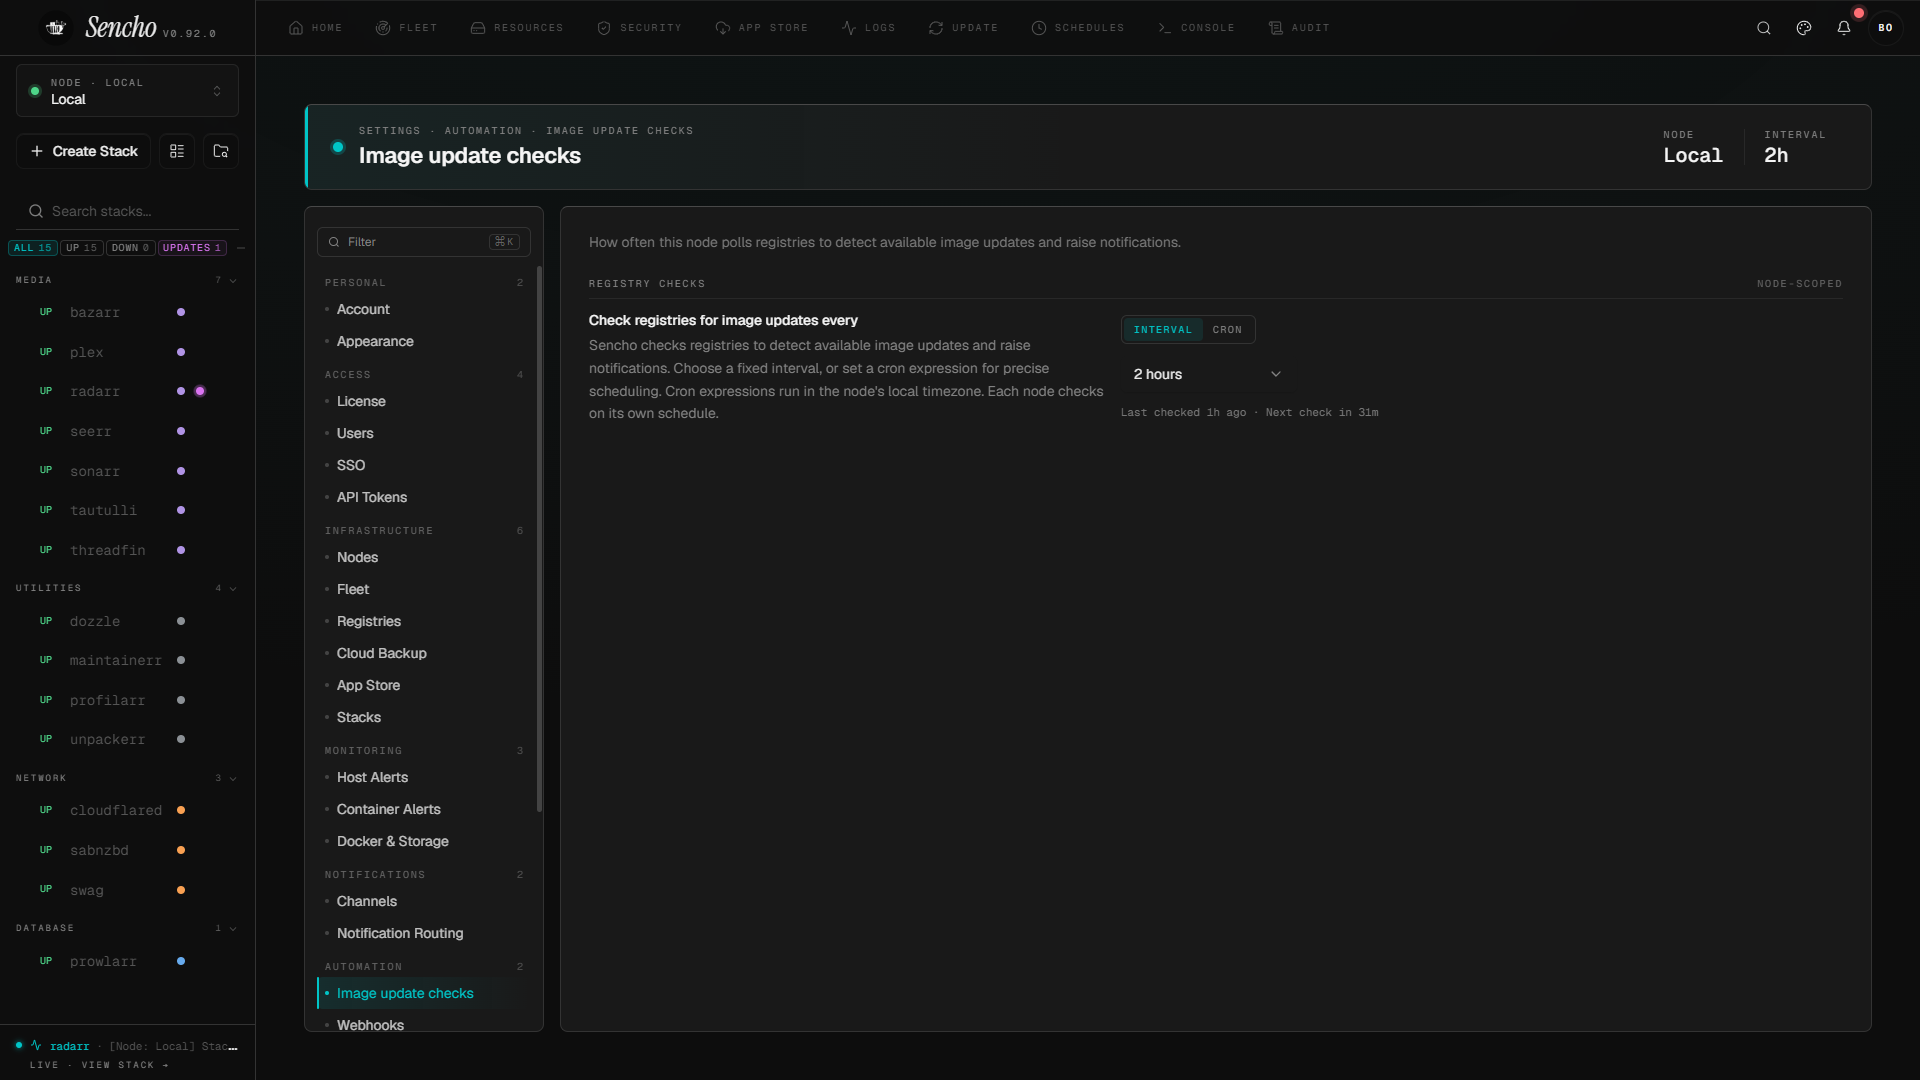Open the BO user avatar menu
The width and height of the screenshot is (1920, 1080).
[x=1885, y=28]
